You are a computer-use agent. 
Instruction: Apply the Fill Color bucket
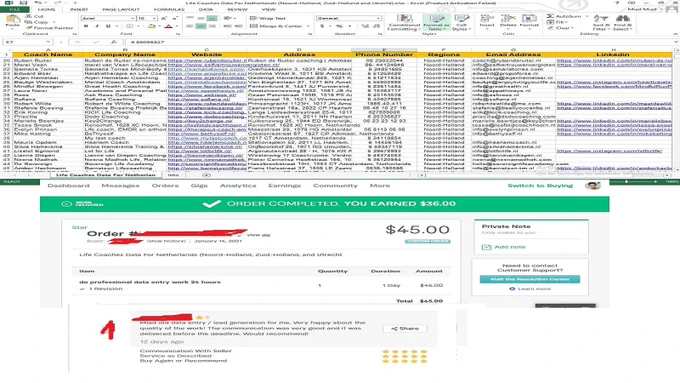point(151,26)
